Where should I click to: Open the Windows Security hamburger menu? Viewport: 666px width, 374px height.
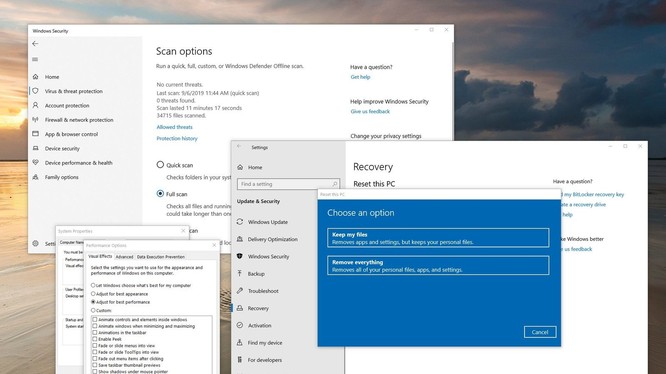[x=35, y=59]
